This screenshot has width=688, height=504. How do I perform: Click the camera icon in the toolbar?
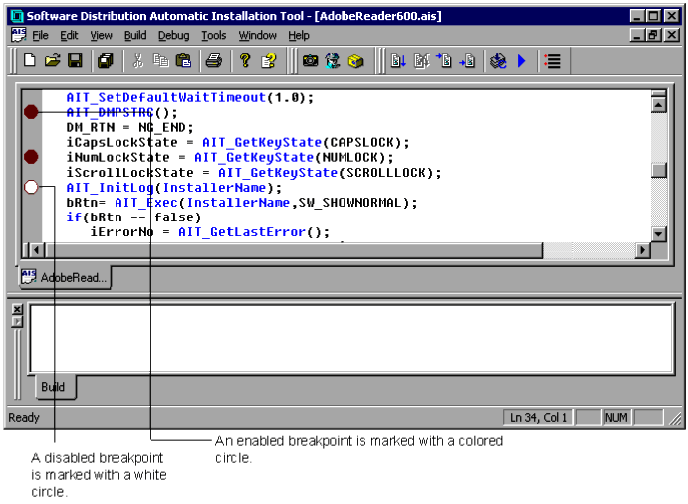pyautogui.click(x=310, y=61)
